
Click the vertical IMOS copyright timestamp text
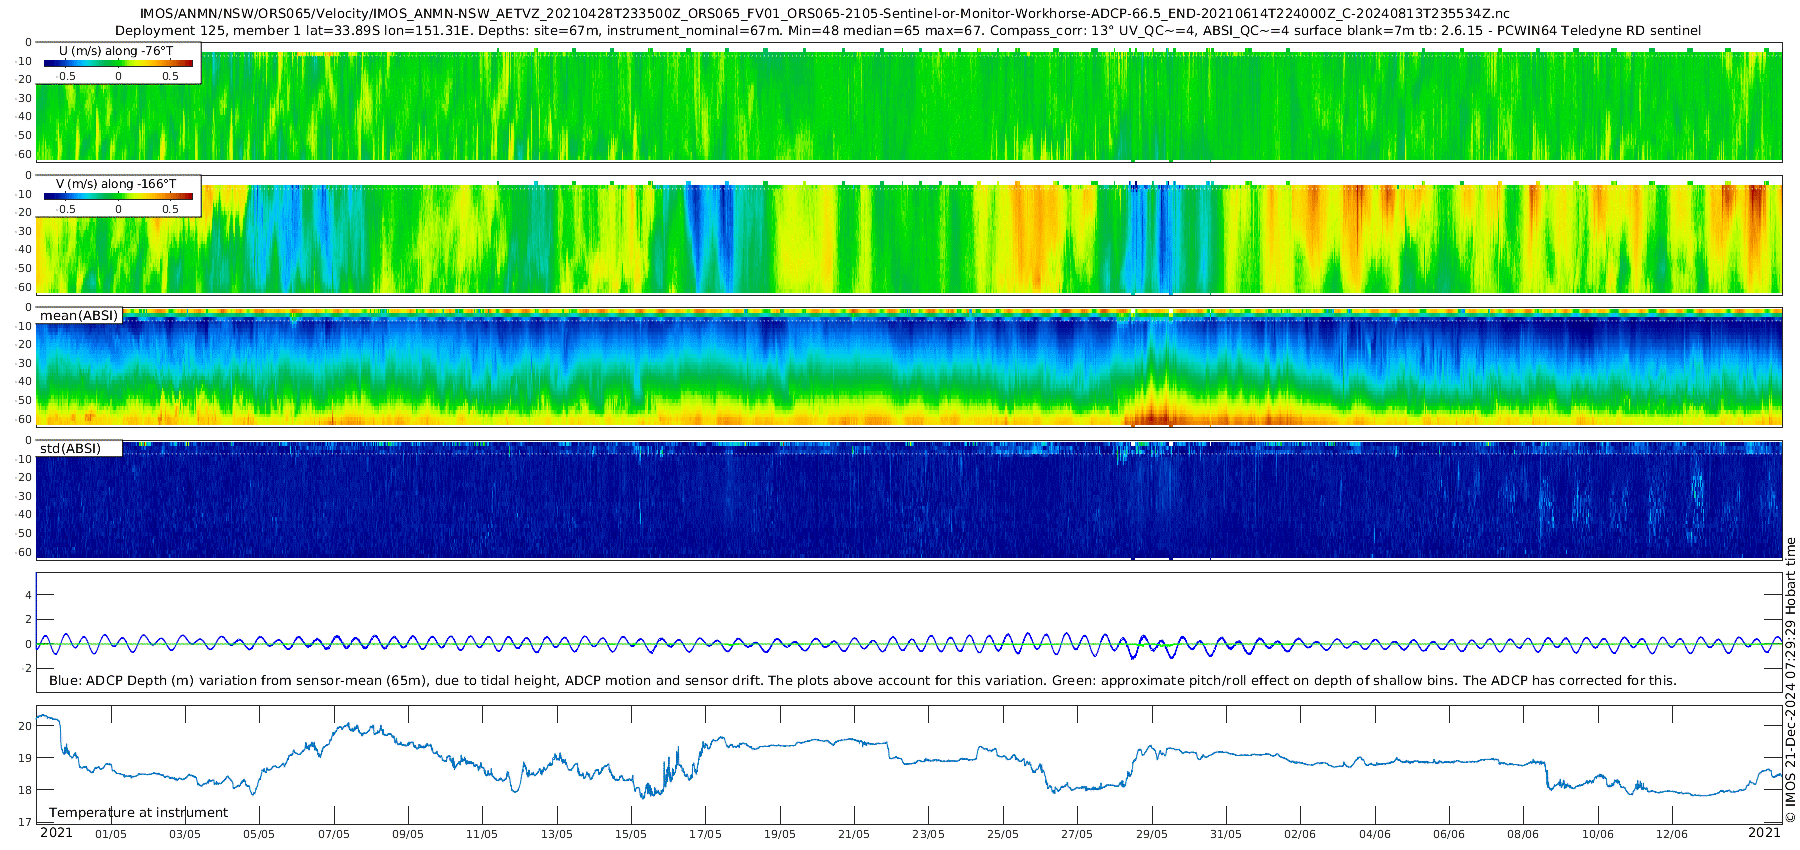point(1790,680)
